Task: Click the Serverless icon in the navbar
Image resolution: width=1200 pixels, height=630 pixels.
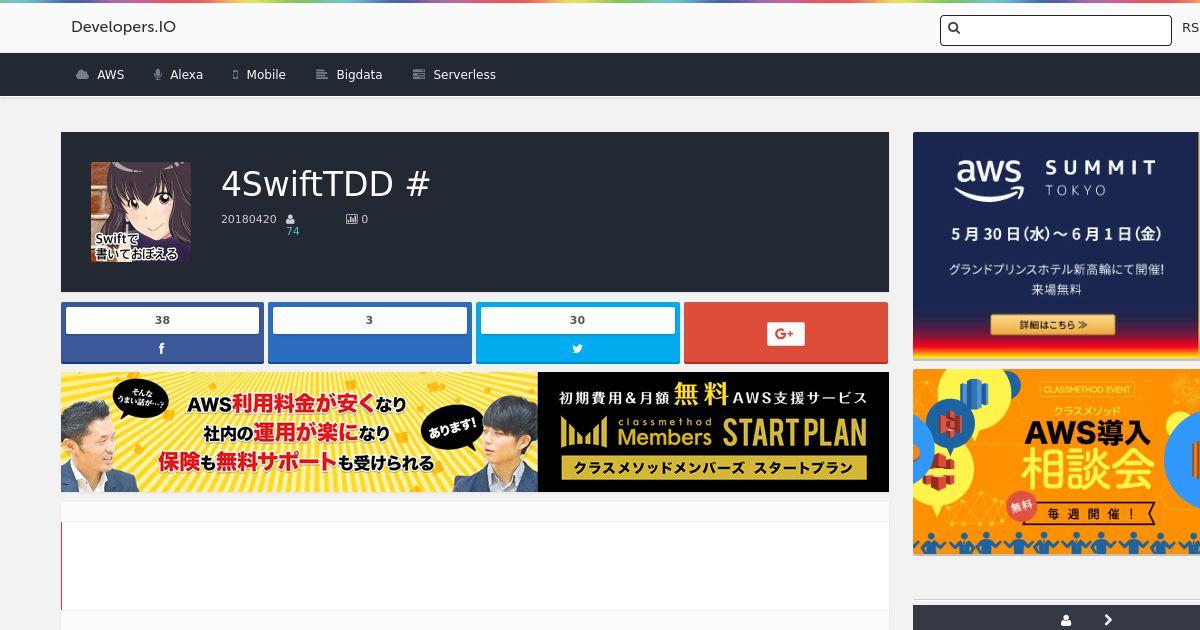Action: tap(419, 75)
